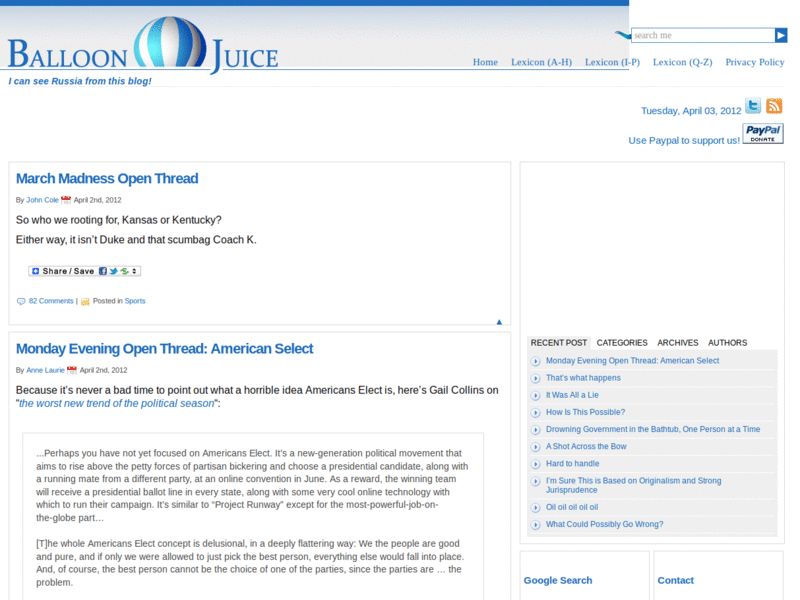Viewport: 800px width, 600px height.
Task: Open the Twitter icon link
Action: tap(753, 106)
